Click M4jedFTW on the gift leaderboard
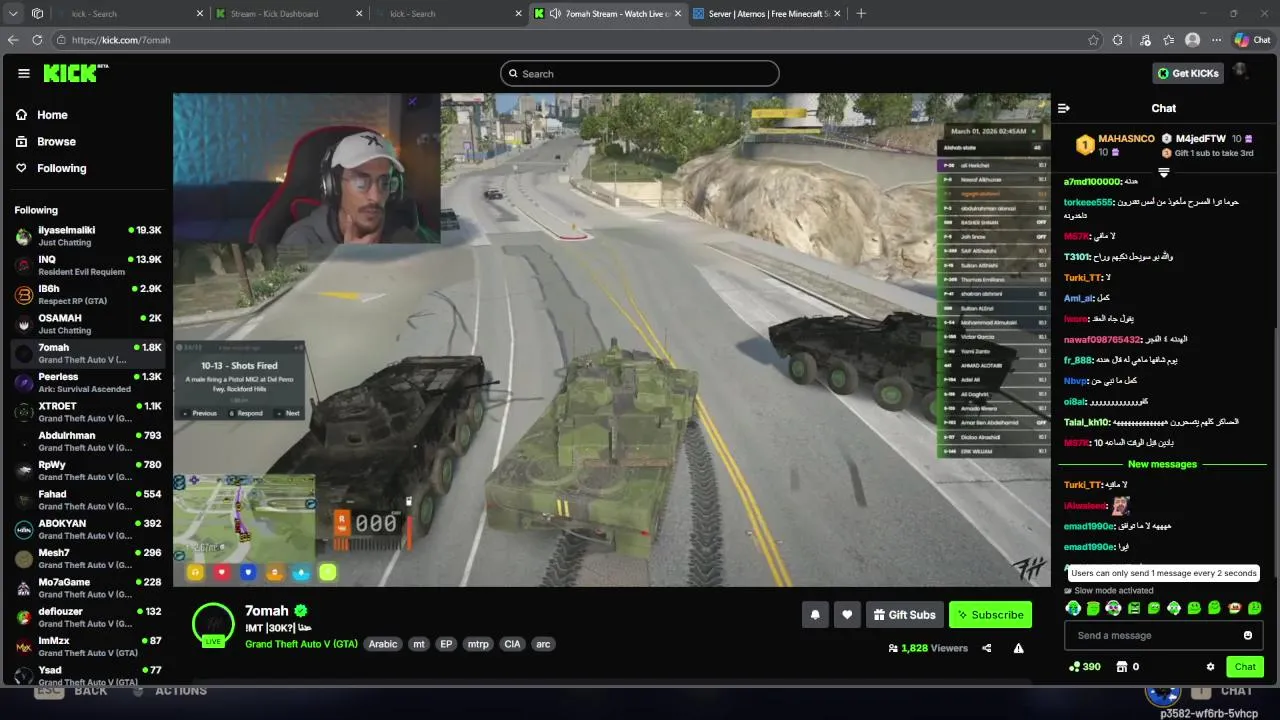The width and height of the screenshot is (1280, 720). [1200, 139]
